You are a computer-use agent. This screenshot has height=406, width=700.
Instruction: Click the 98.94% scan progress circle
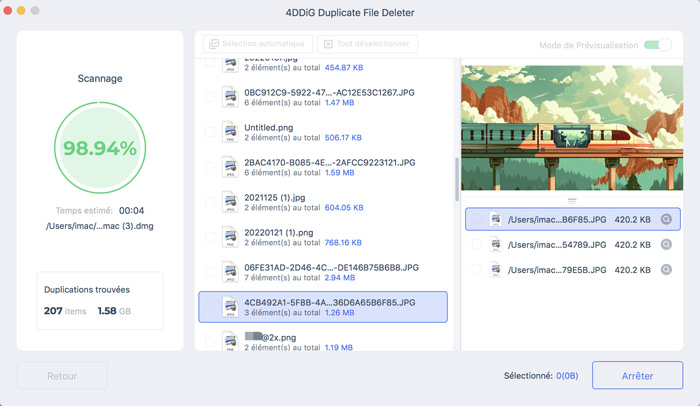pyautogui.click(x=100, y=148)
